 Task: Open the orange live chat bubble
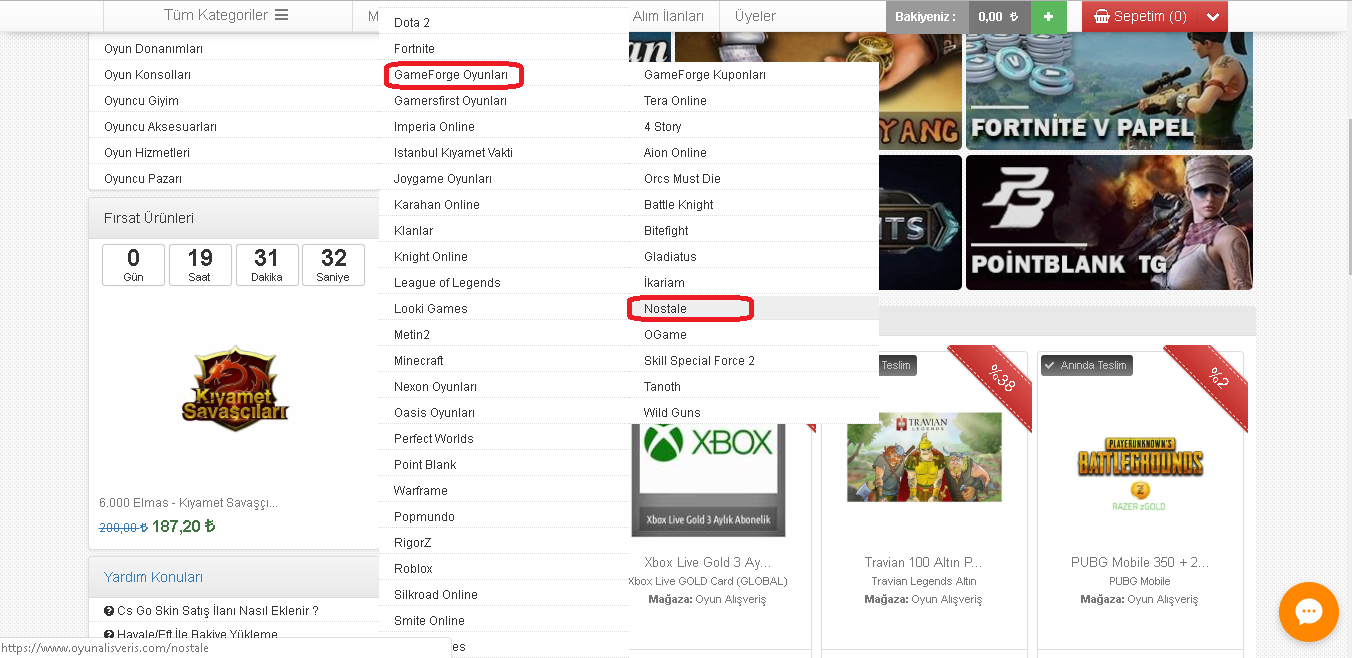point(1308,612)
